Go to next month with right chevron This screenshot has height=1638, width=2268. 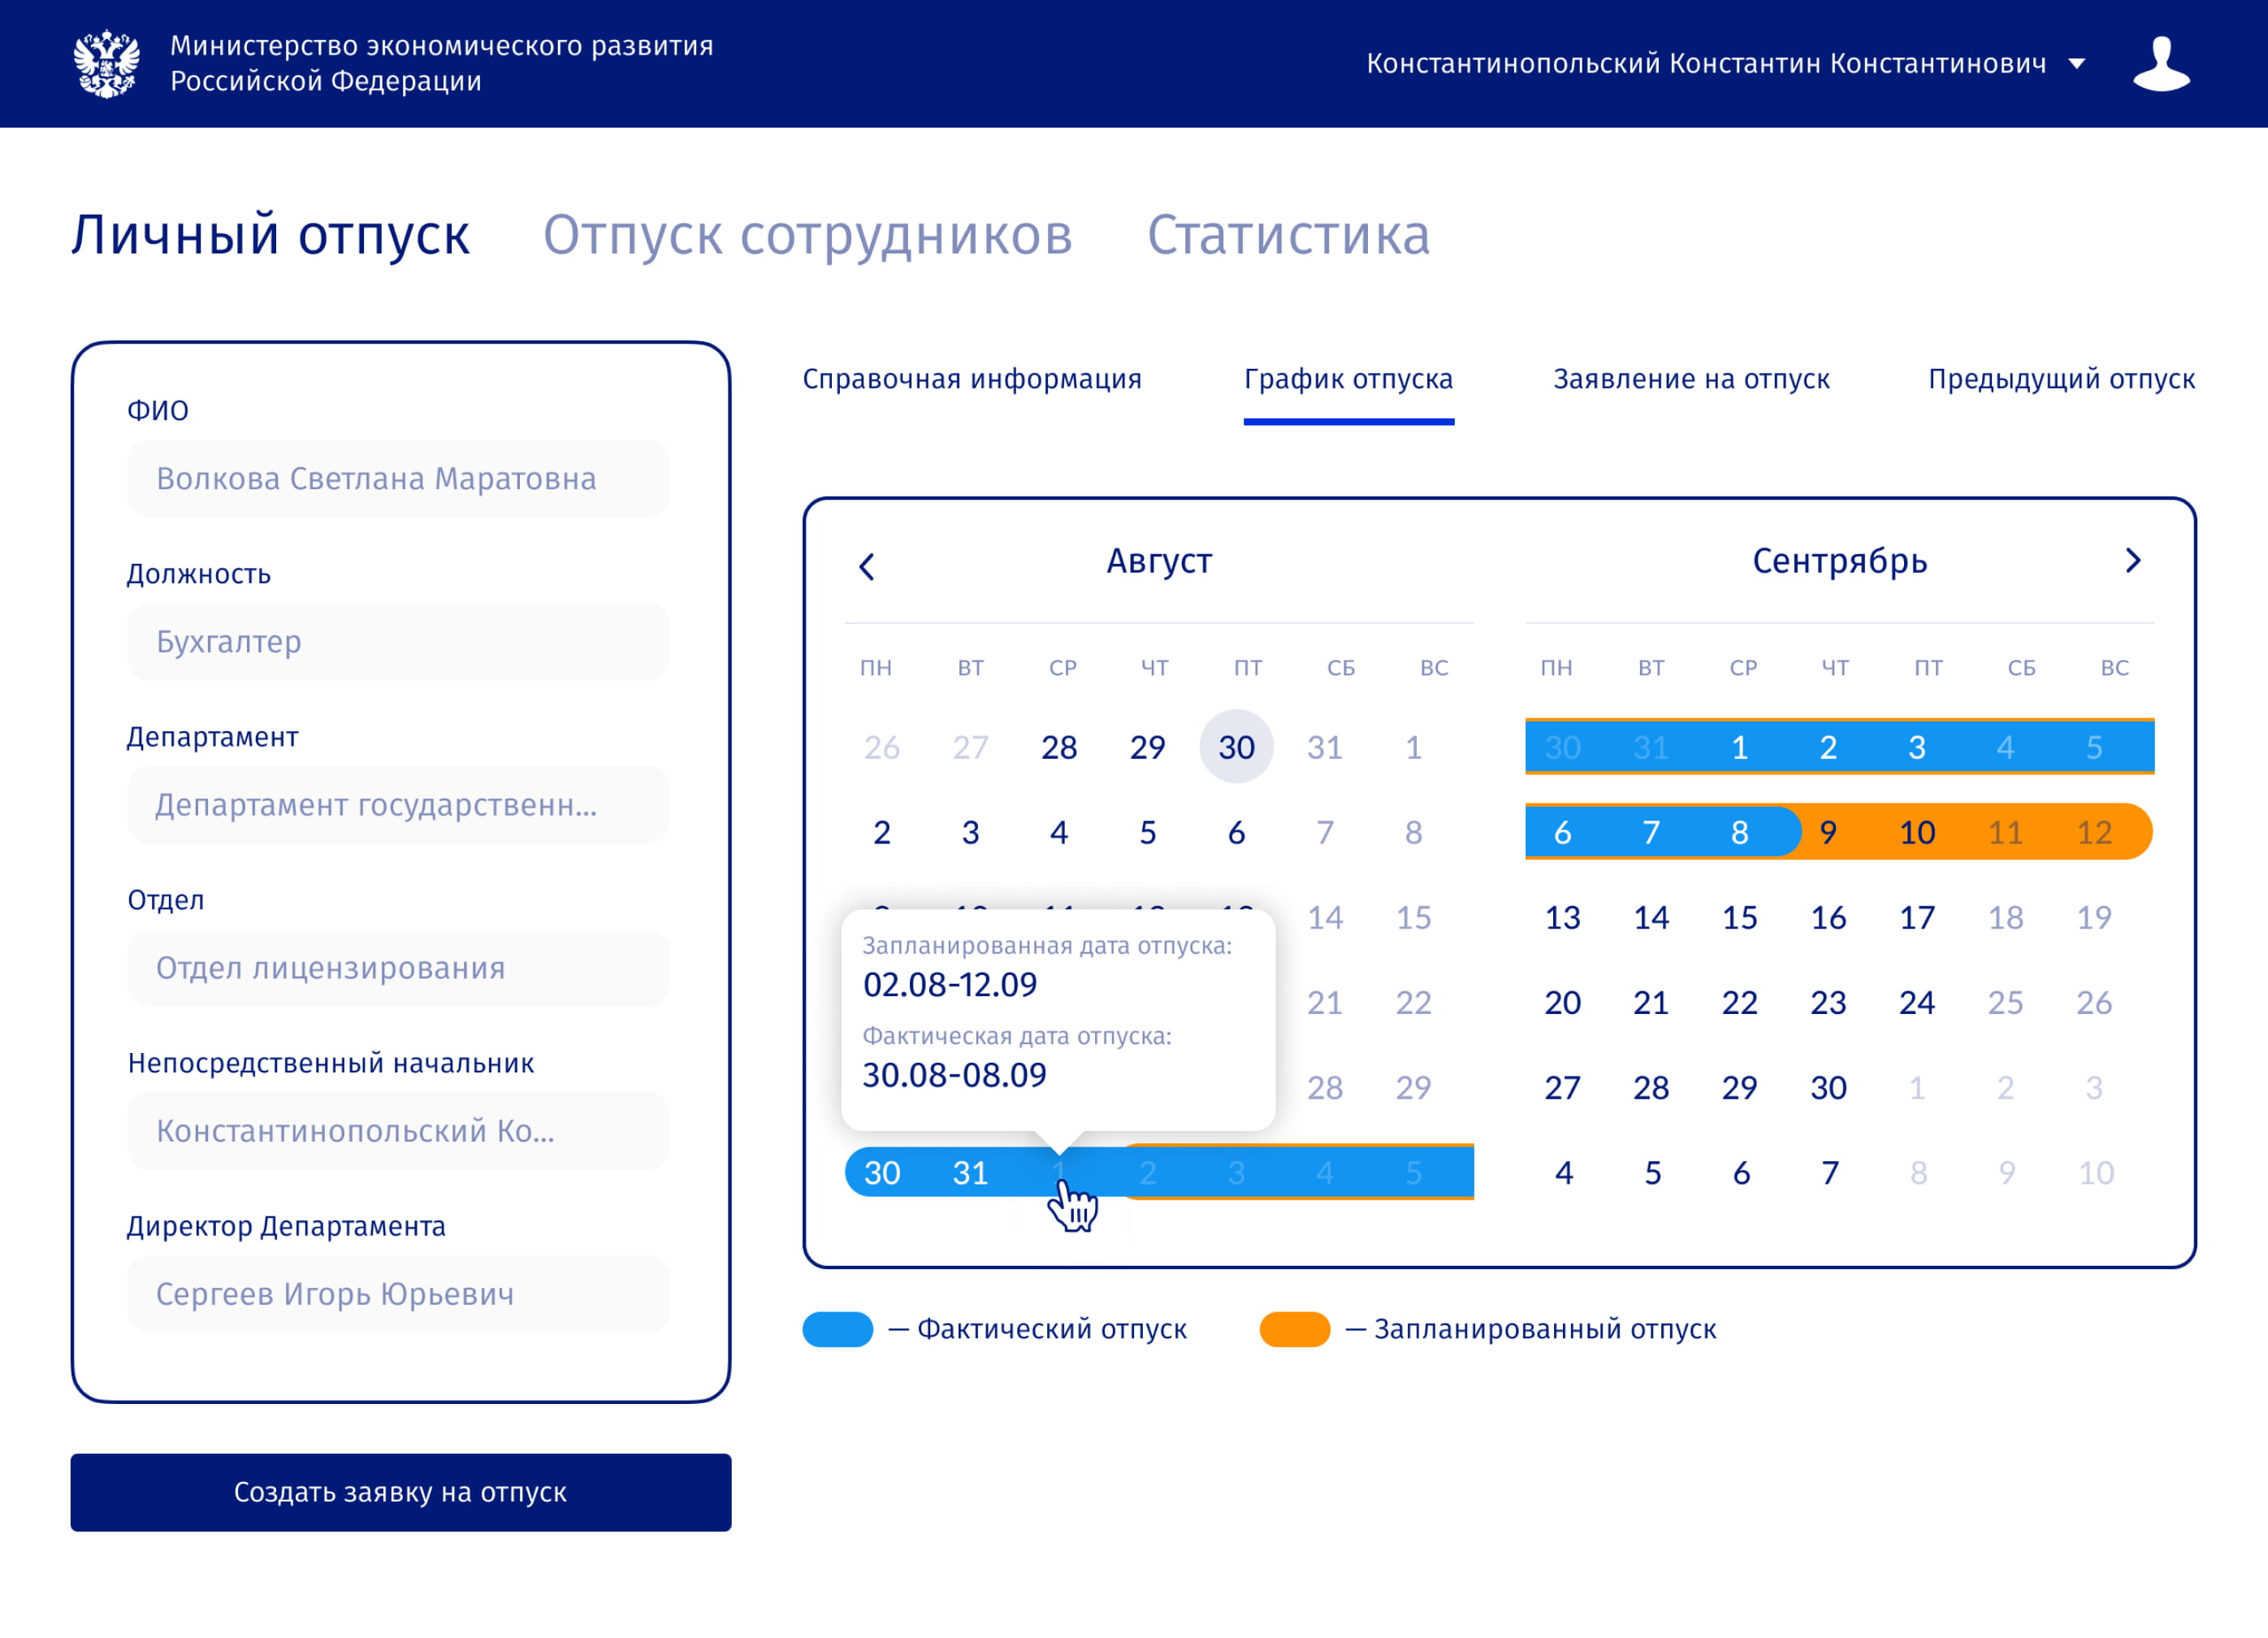click(x=2132, y=561)
